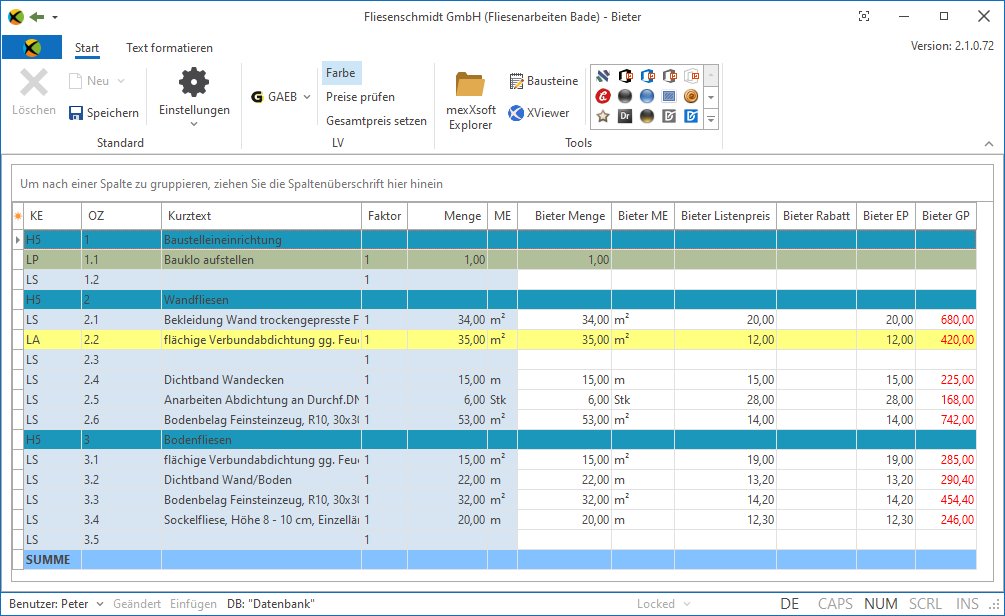Select the blue hatched square skin icon

(669, 96)
